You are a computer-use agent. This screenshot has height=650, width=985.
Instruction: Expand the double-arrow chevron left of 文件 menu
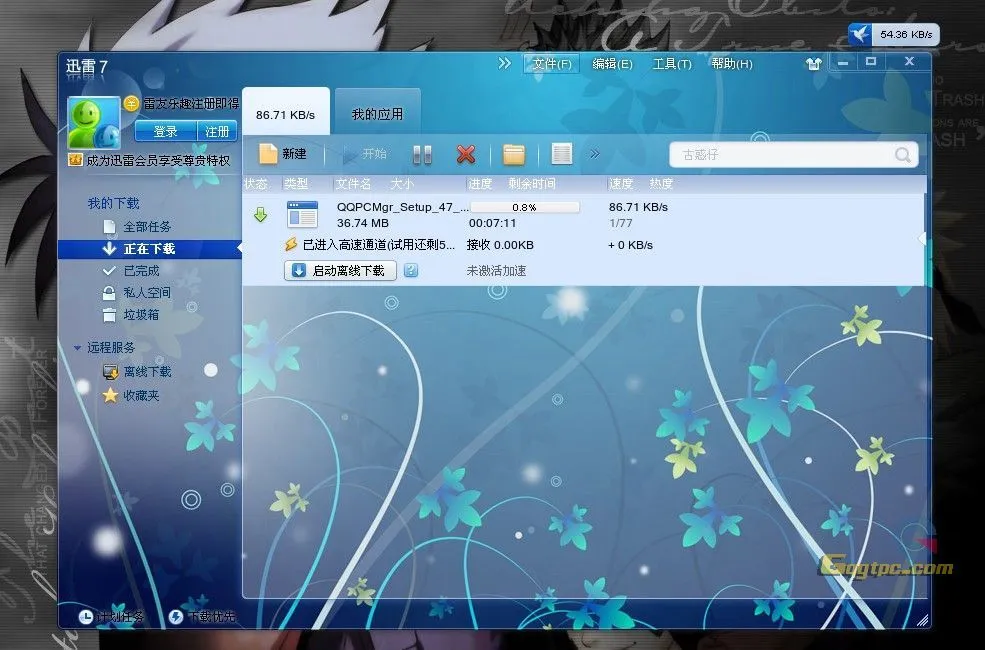(x=505, y=63)
